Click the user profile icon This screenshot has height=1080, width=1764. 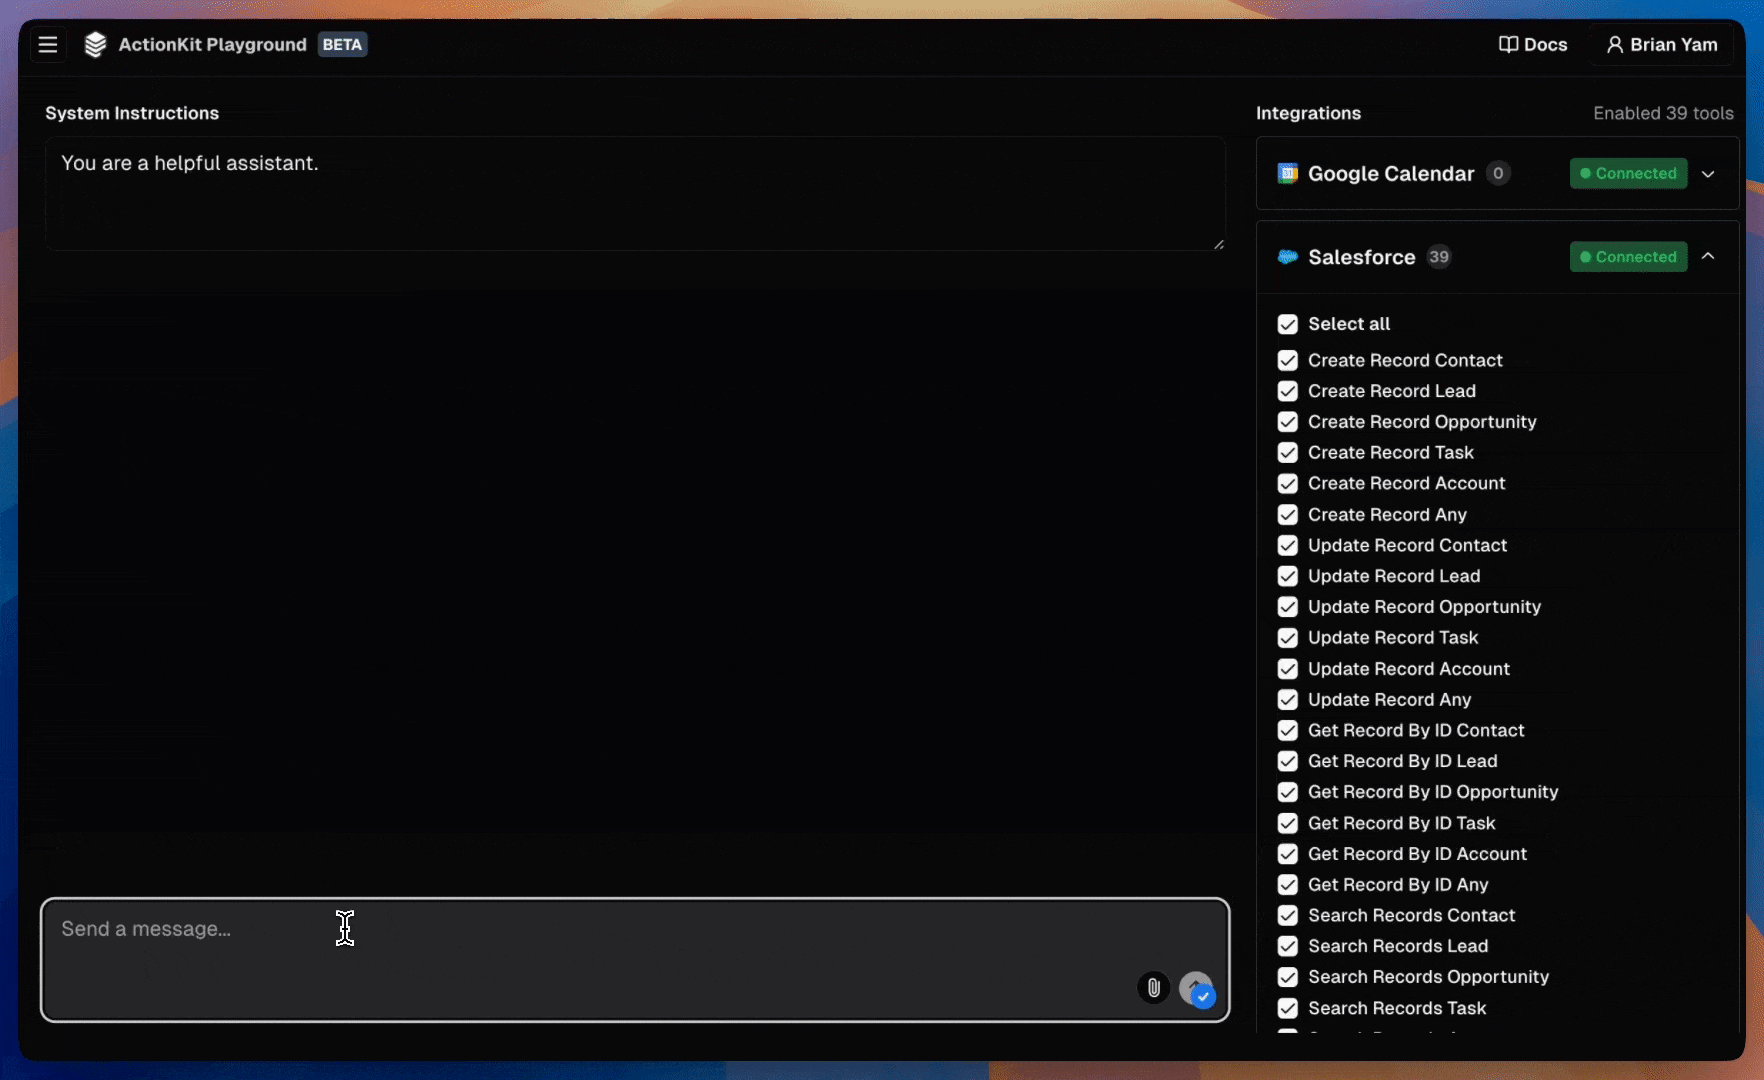click(1614, 45)
